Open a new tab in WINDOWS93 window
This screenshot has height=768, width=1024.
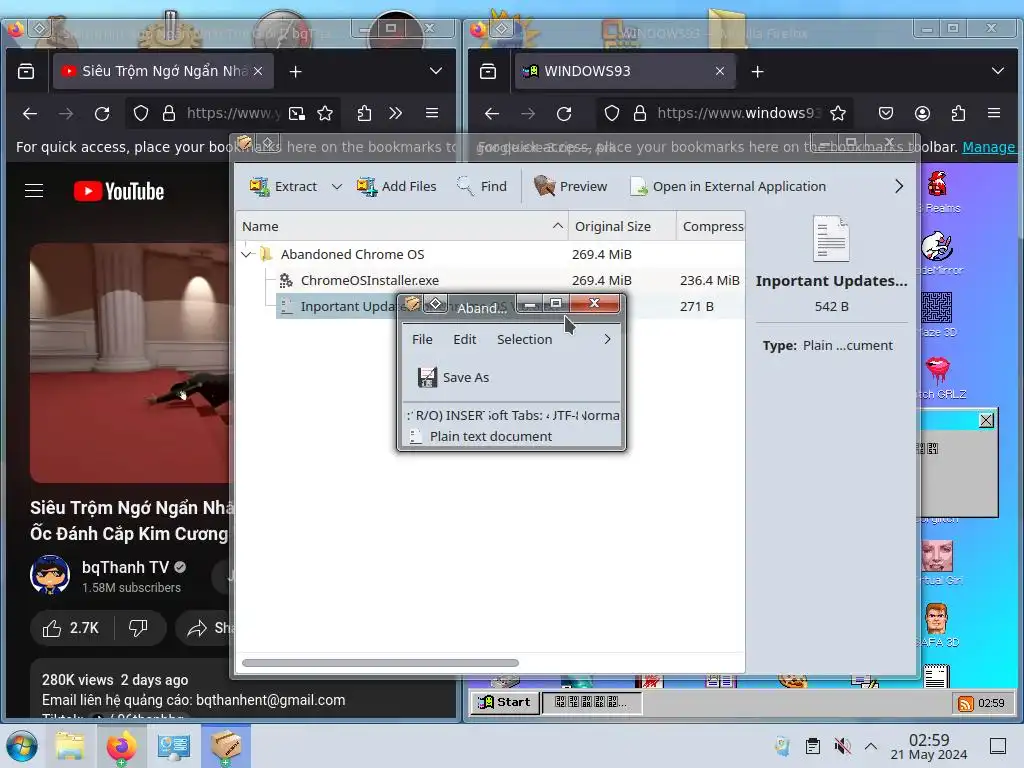point(758,72)
